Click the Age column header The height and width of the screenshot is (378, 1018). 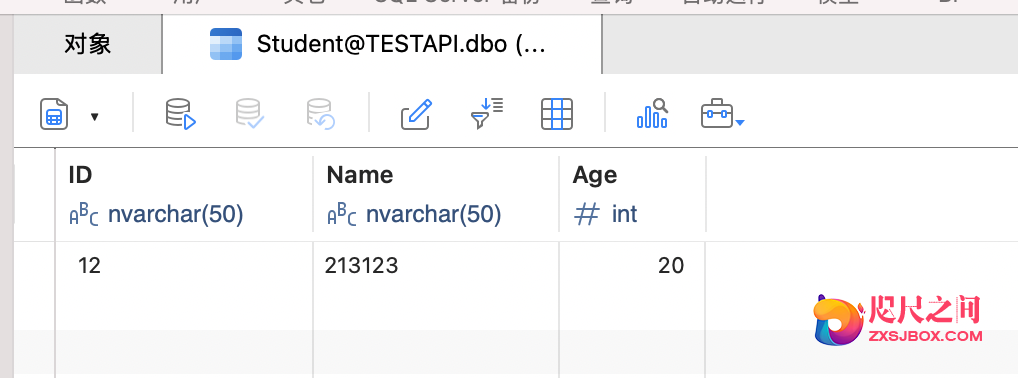632,194
